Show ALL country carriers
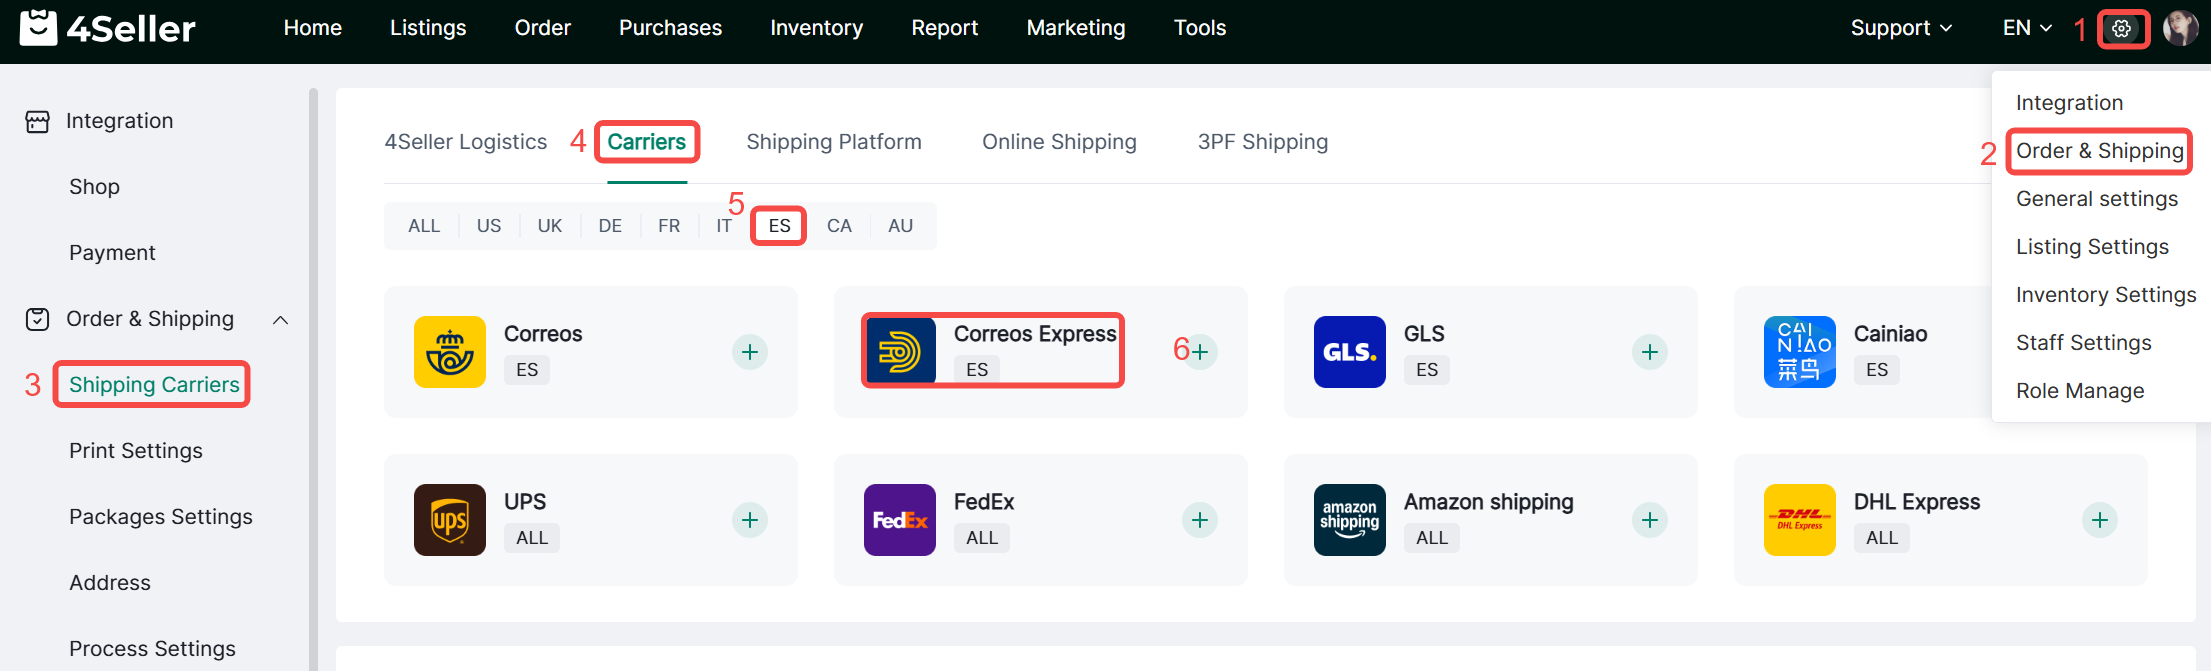This screenshot has width=2211, height=671. (424, 226)
